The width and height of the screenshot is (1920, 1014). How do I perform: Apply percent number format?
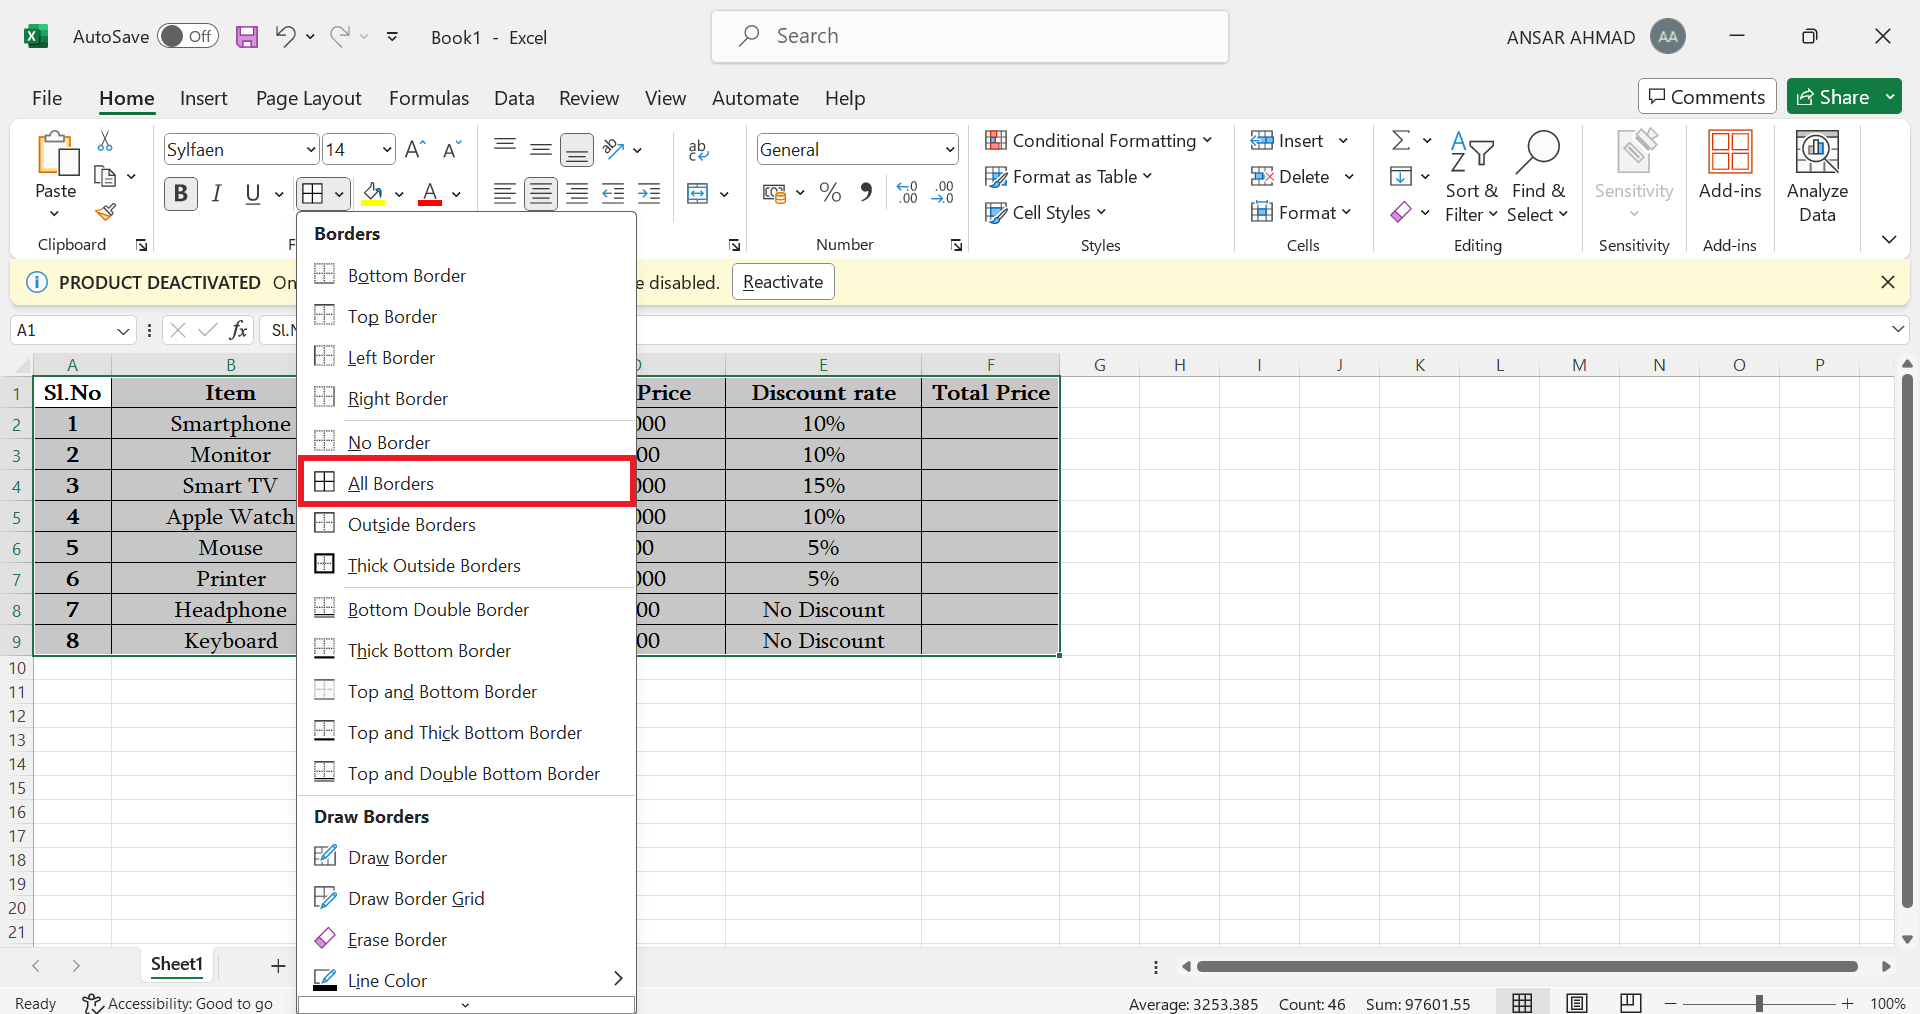point(829,192)
